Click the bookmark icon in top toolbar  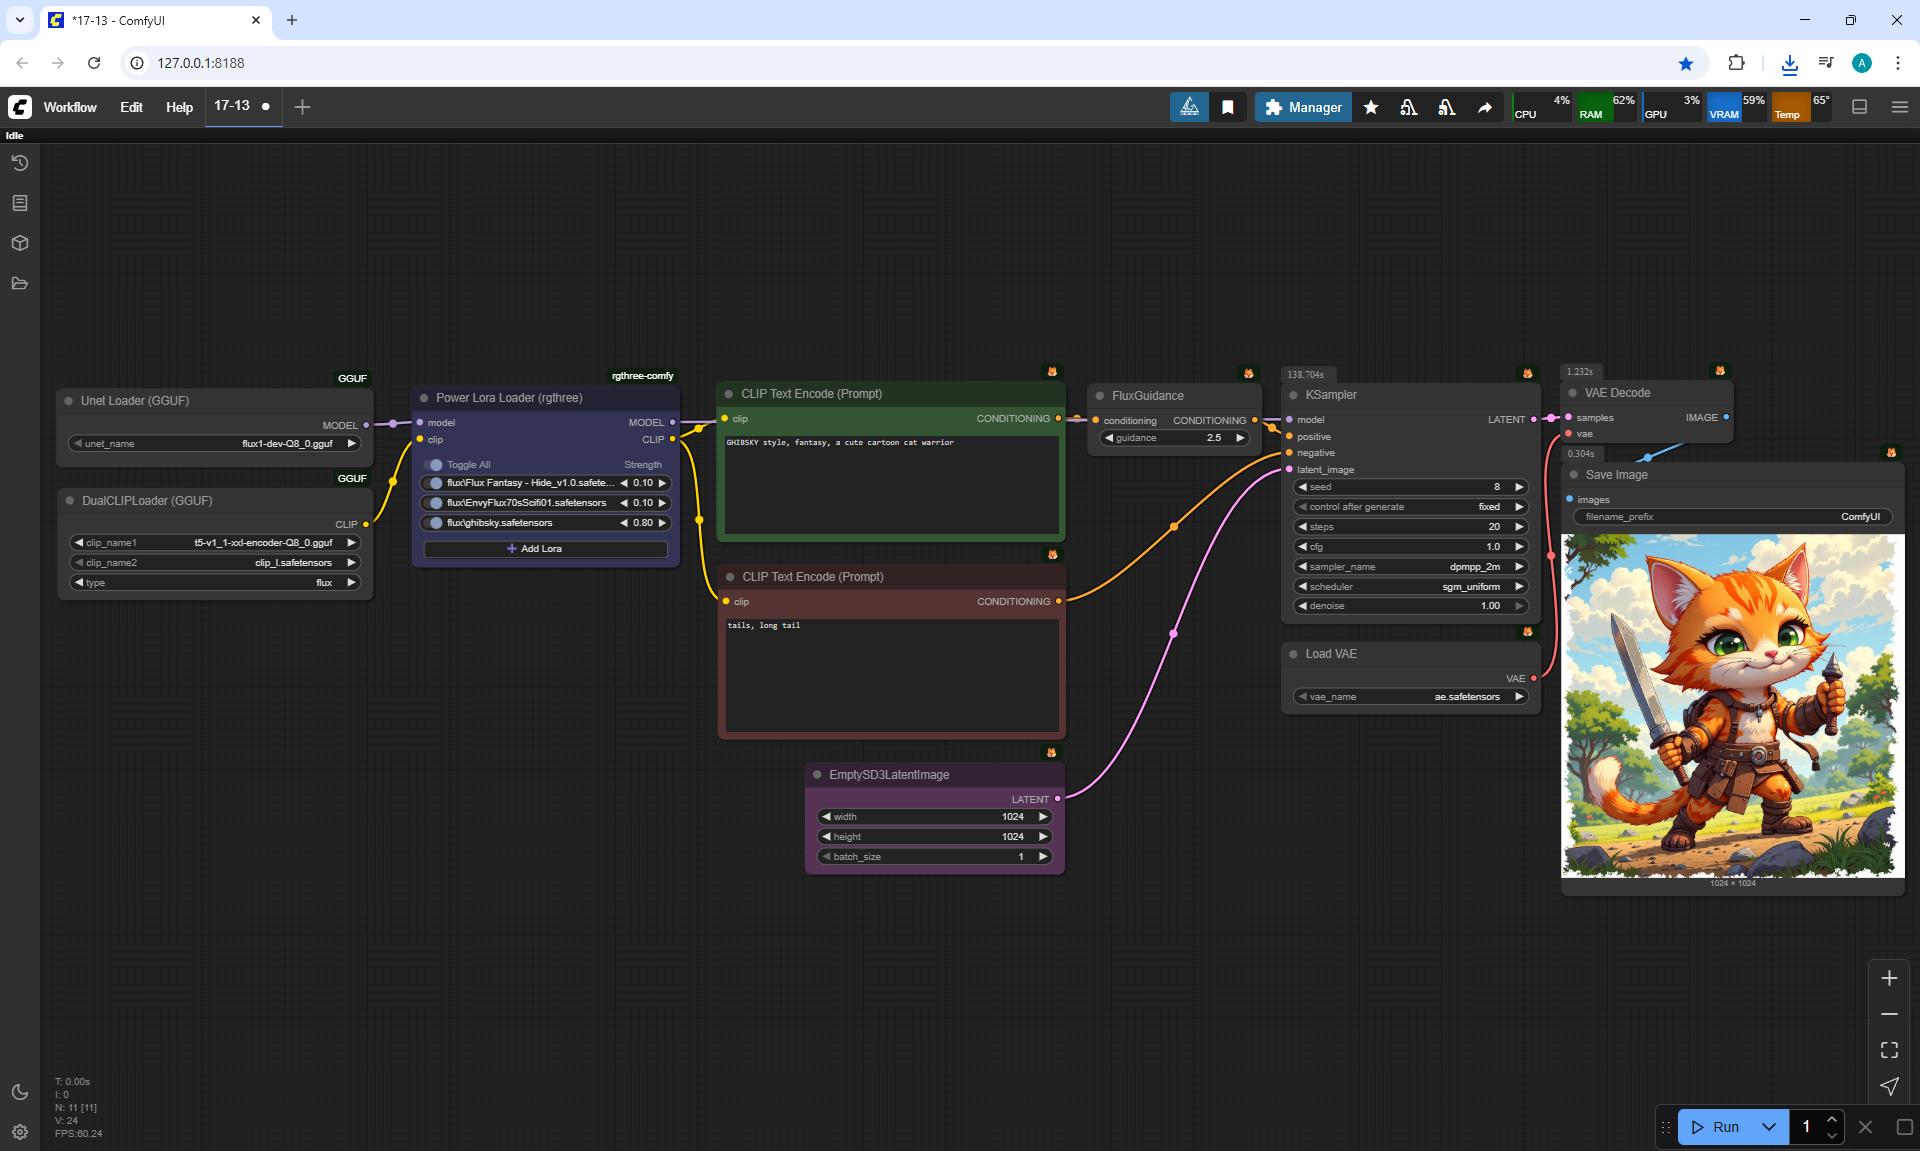point(1228,107)
